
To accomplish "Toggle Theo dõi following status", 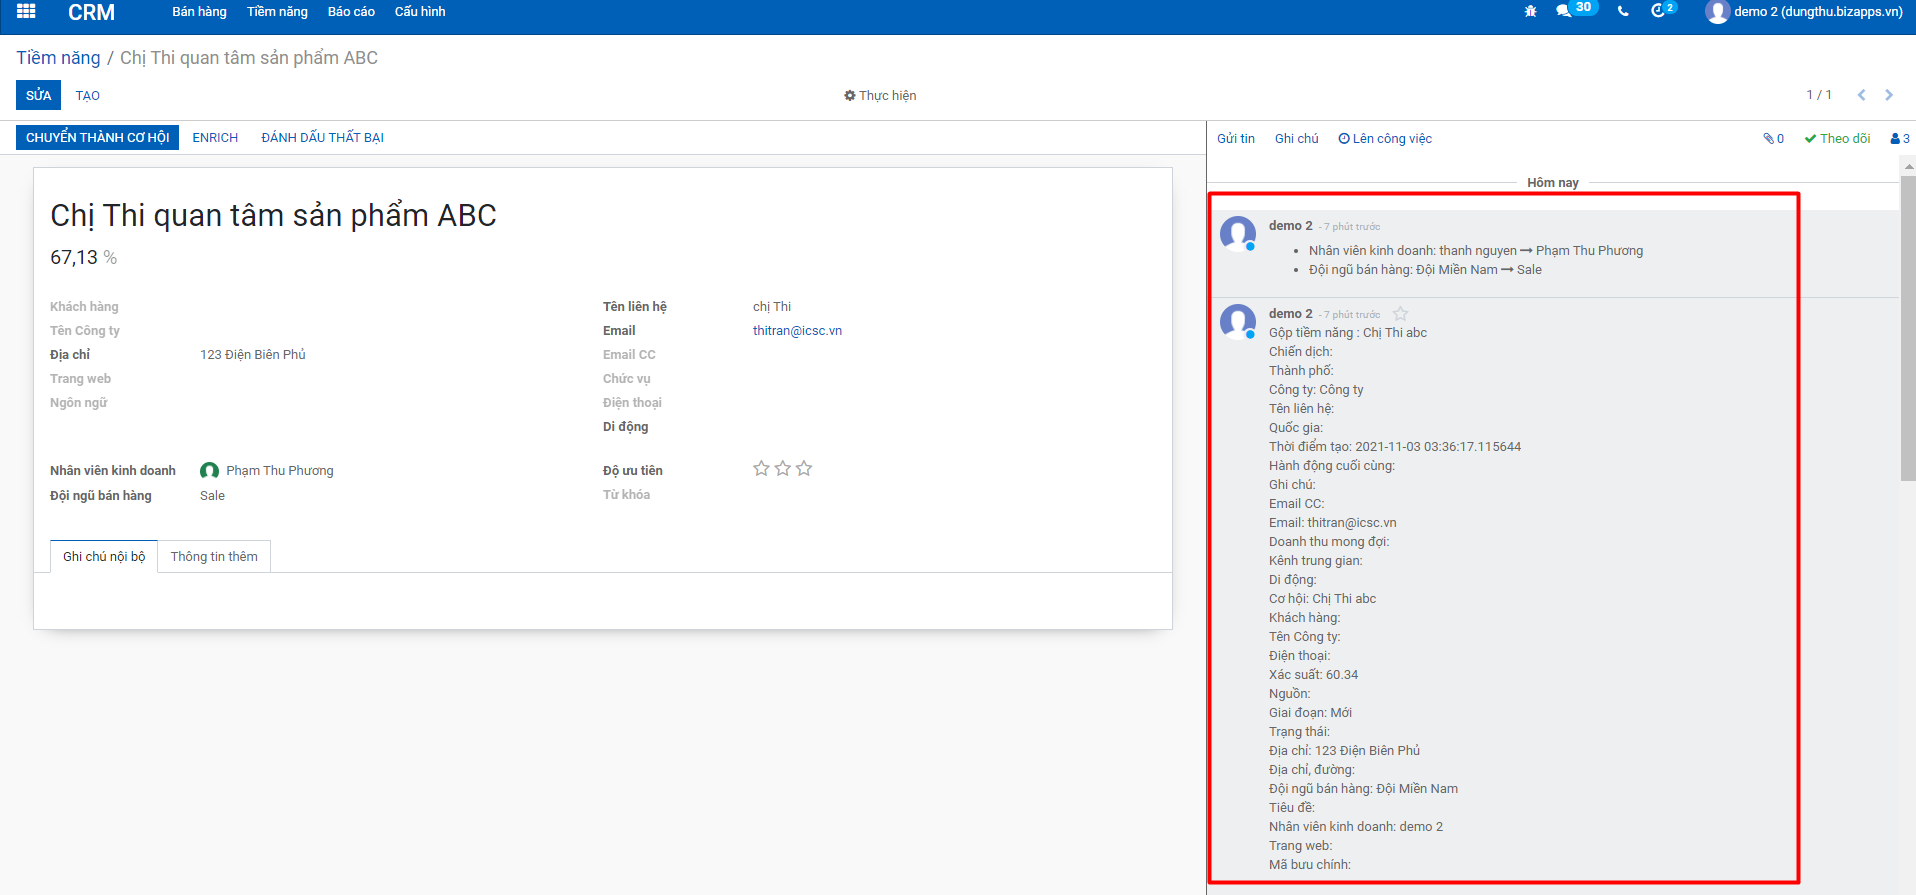I will point(1837,139).
